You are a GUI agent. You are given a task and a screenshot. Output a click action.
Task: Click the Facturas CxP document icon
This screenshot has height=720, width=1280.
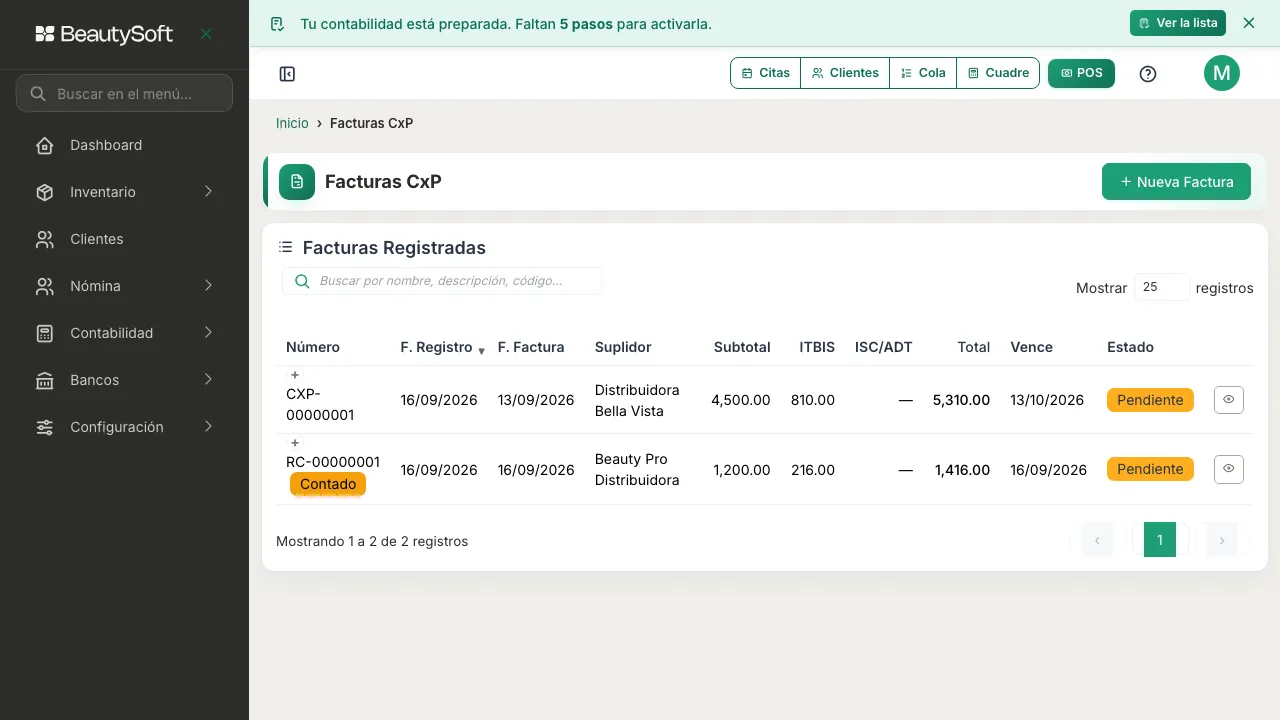point(297,182)
